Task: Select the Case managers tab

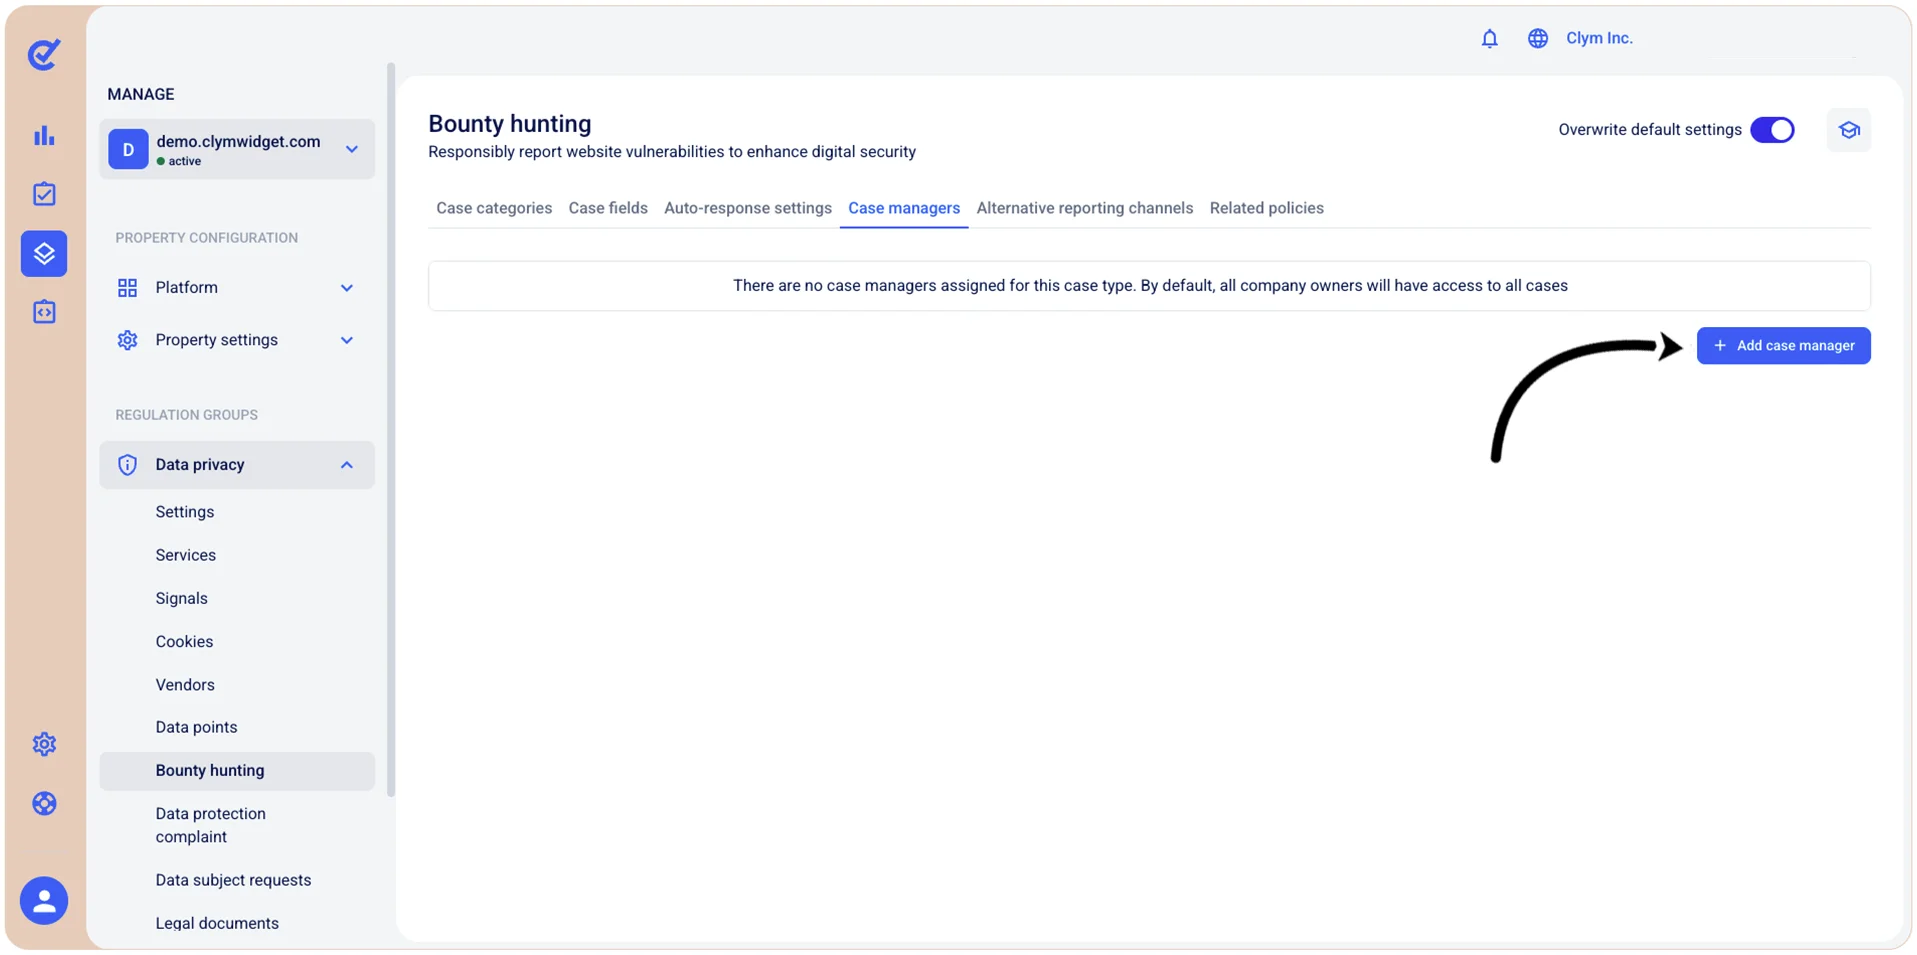Action: pos(904,208)
